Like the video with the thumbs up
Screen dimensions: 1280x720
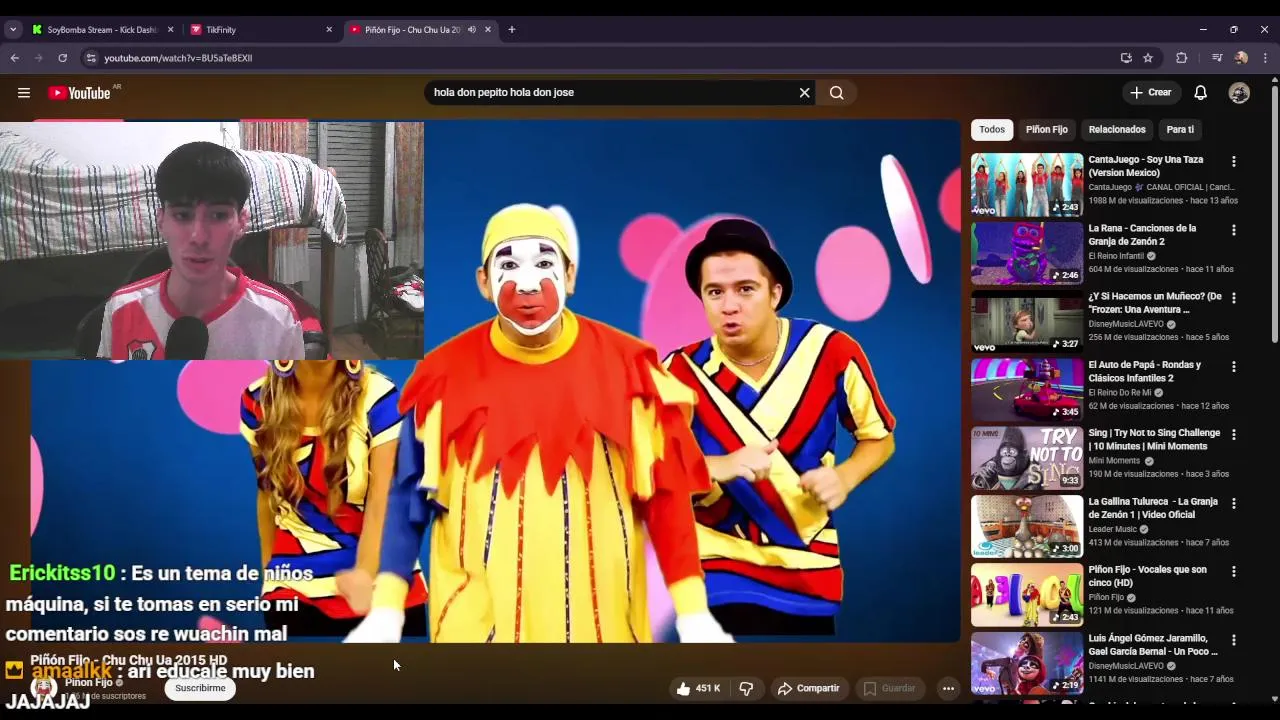(698, 688)
